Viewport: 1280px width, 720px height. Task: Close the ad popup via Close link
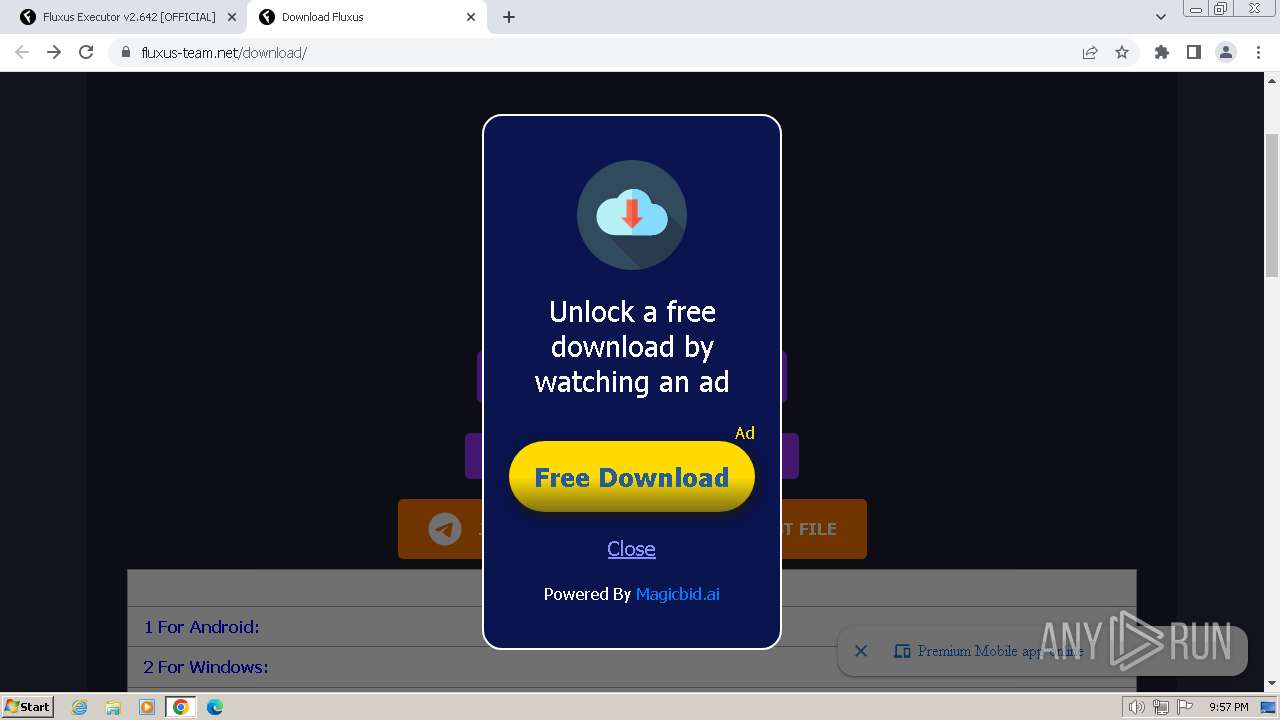tap(631, 549)
